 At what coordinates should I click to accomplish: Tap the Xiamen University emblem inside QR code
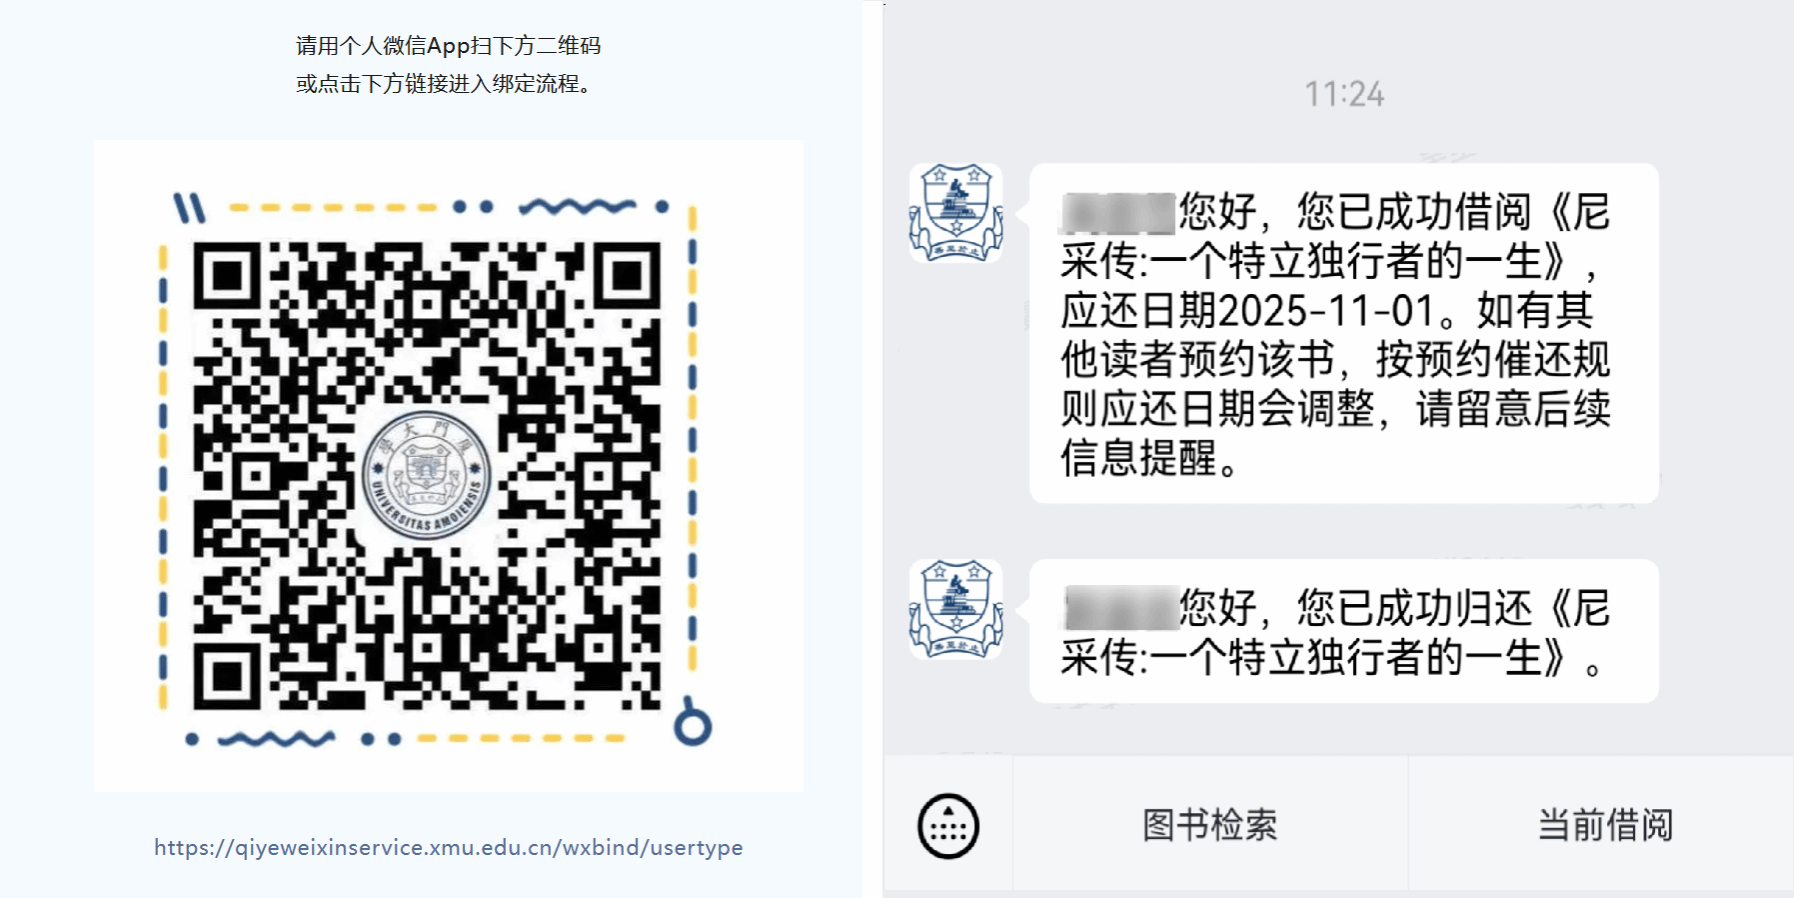[x=427, y=474]
